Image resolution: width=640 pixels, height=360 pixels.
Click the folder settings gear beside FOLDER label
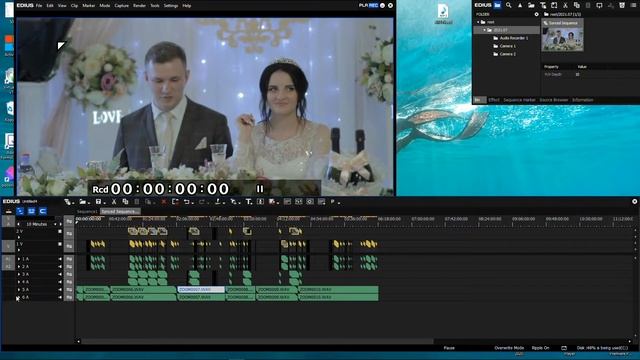click(536, 14)
